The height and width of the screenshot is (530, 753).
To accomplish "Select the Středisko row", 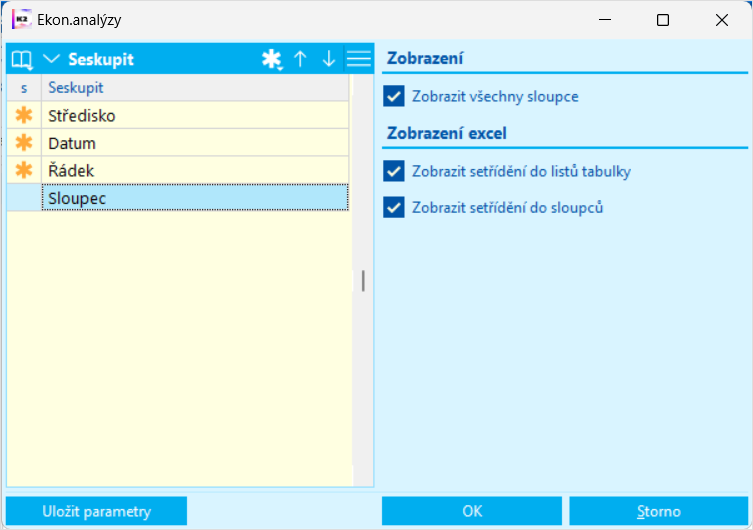I will pyautogui.click(x=195, y=115).
